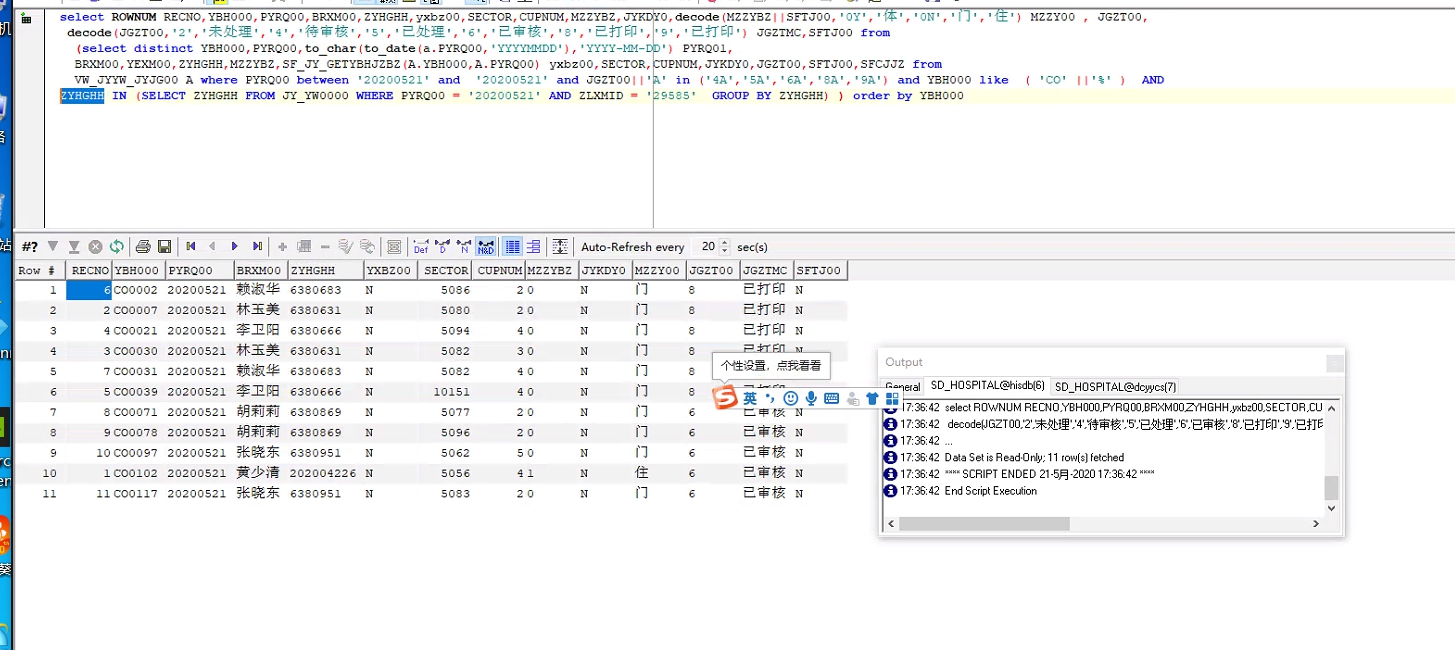The image size is (1455, 650).
Task: Click the filter funnel icon in grid toolbar
Action: click(53, 247)
